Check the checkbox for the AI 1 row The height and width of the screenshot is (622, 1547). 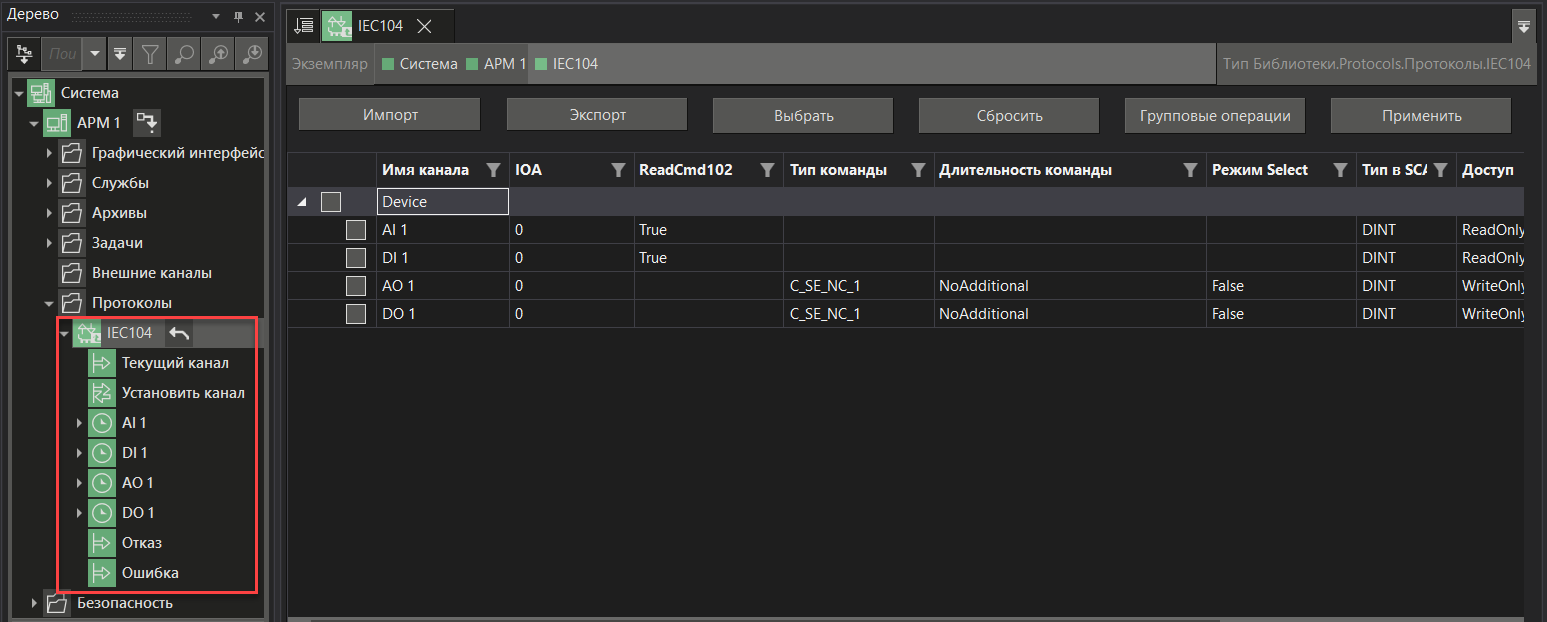[356, 230]
